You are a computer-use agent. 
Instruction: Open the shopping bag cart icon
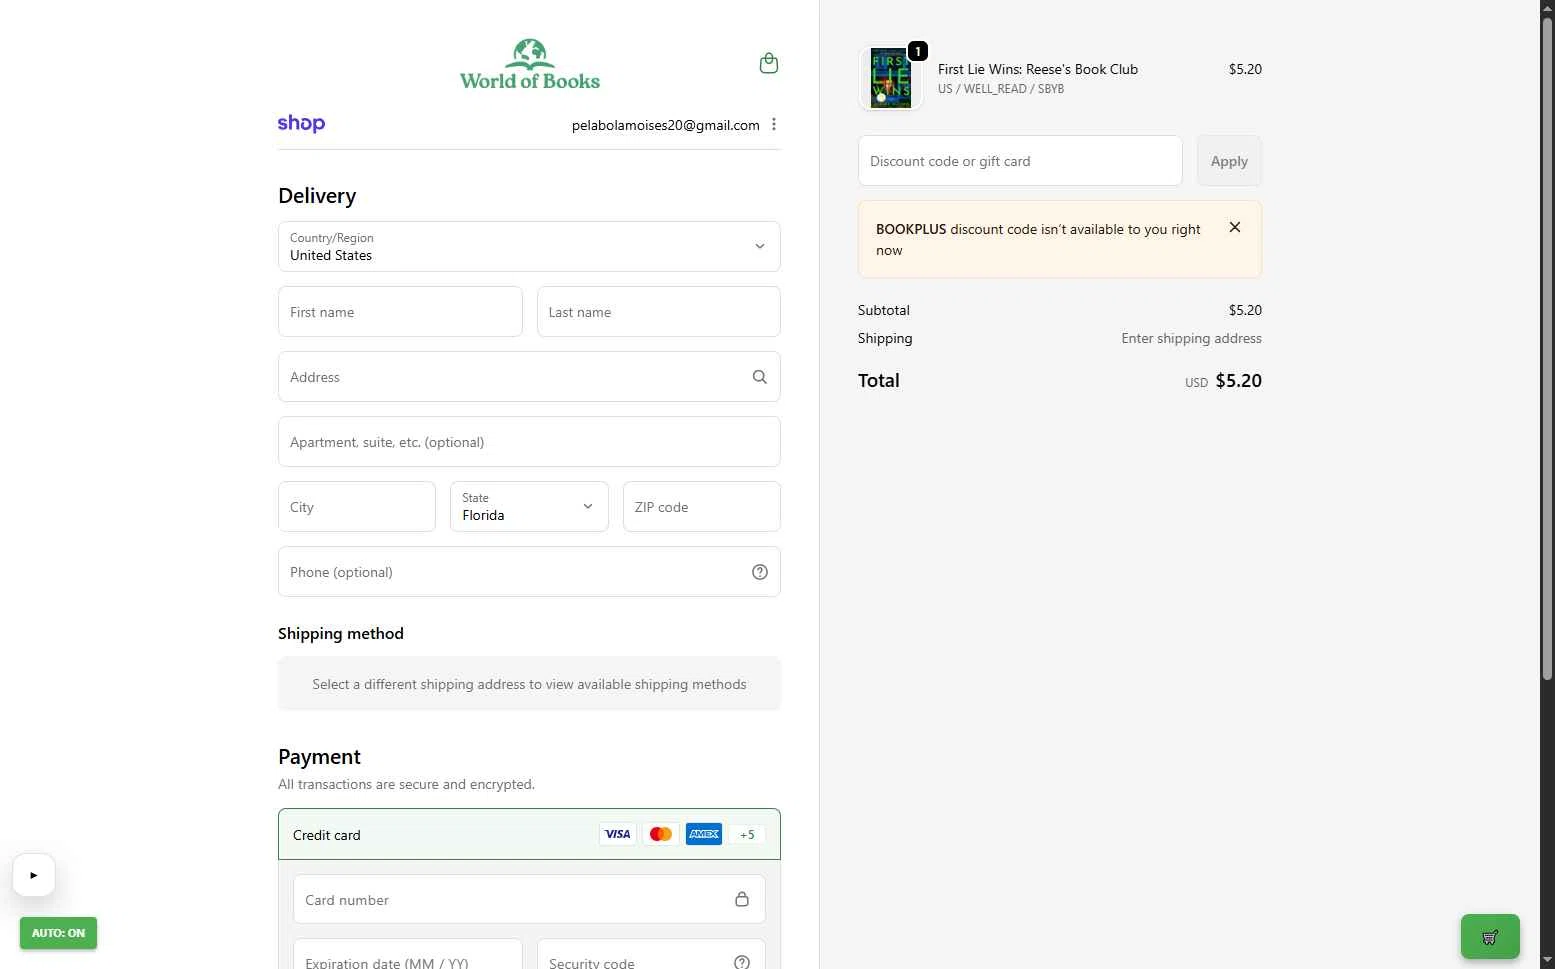pyautogui.click(x=768, y=64)
